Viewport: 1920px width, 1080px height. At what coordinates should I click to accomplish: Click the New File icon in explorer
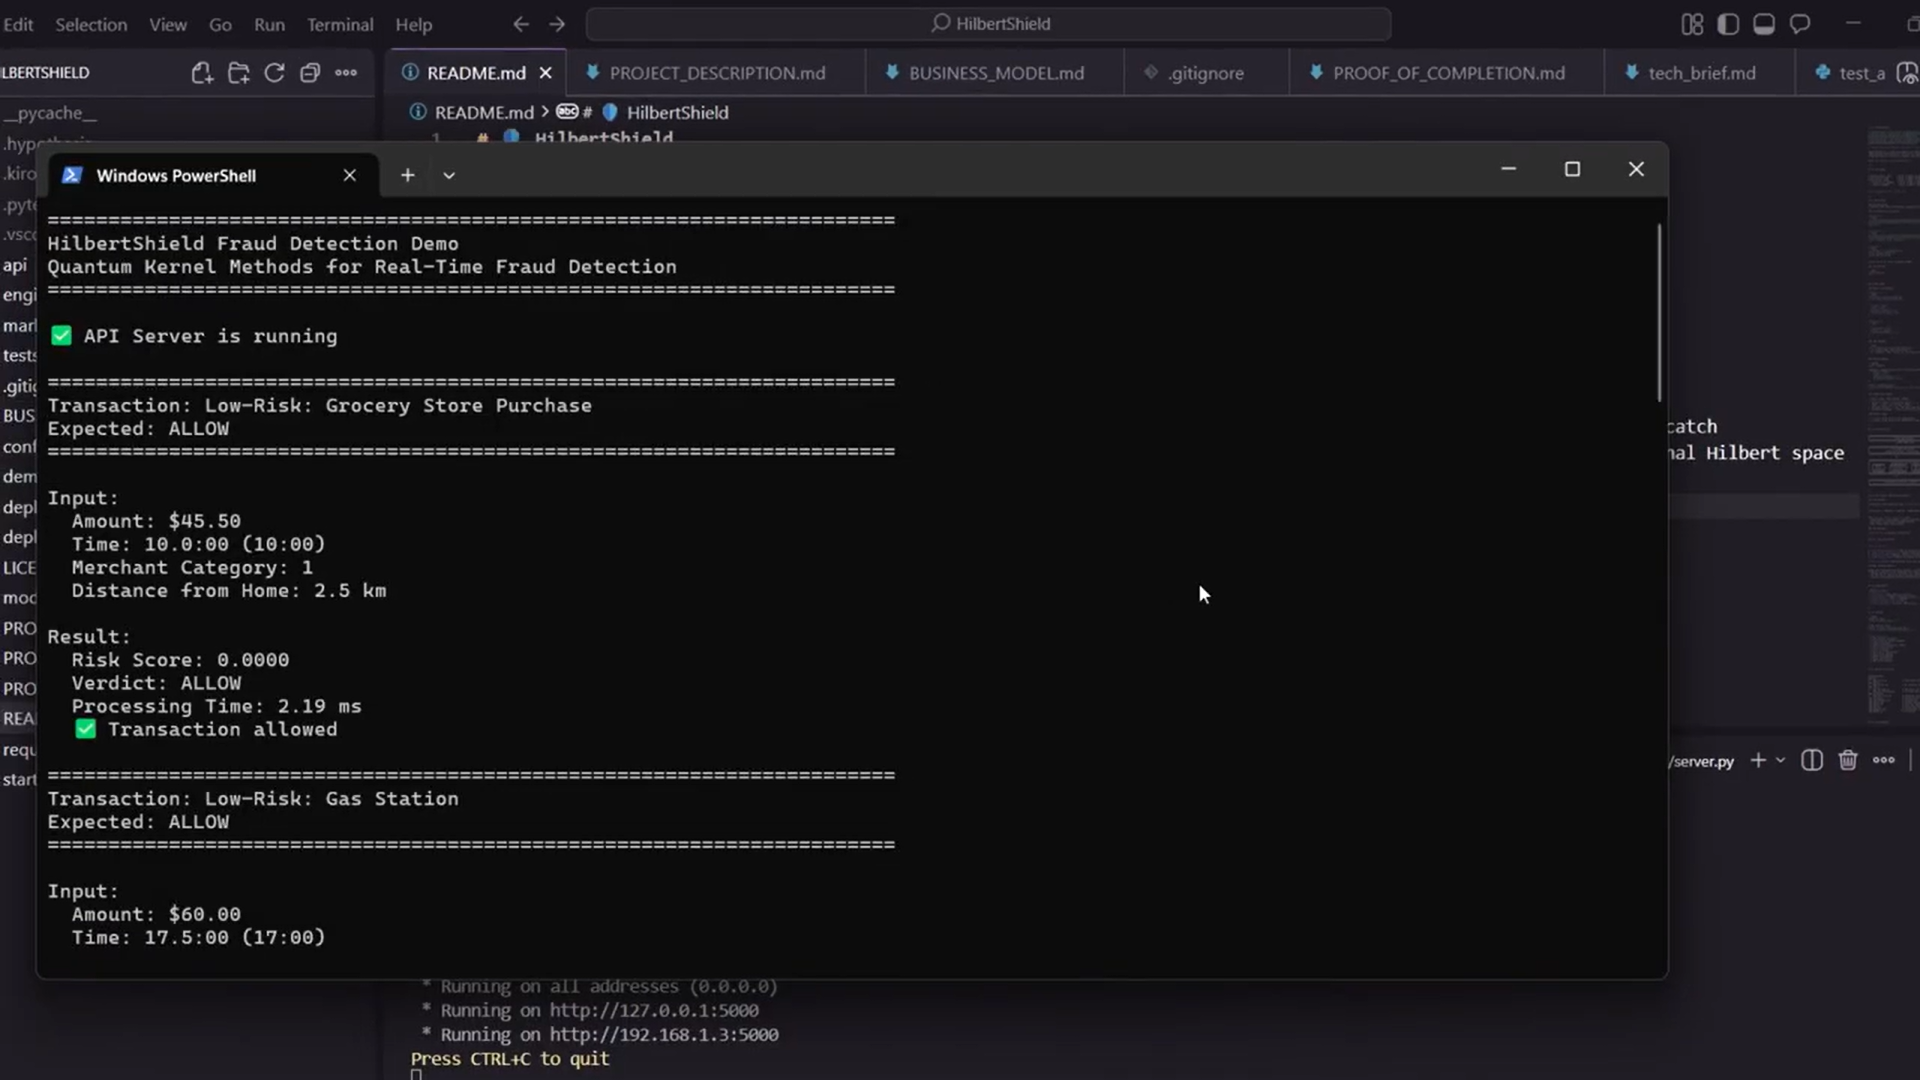(202, 73)
